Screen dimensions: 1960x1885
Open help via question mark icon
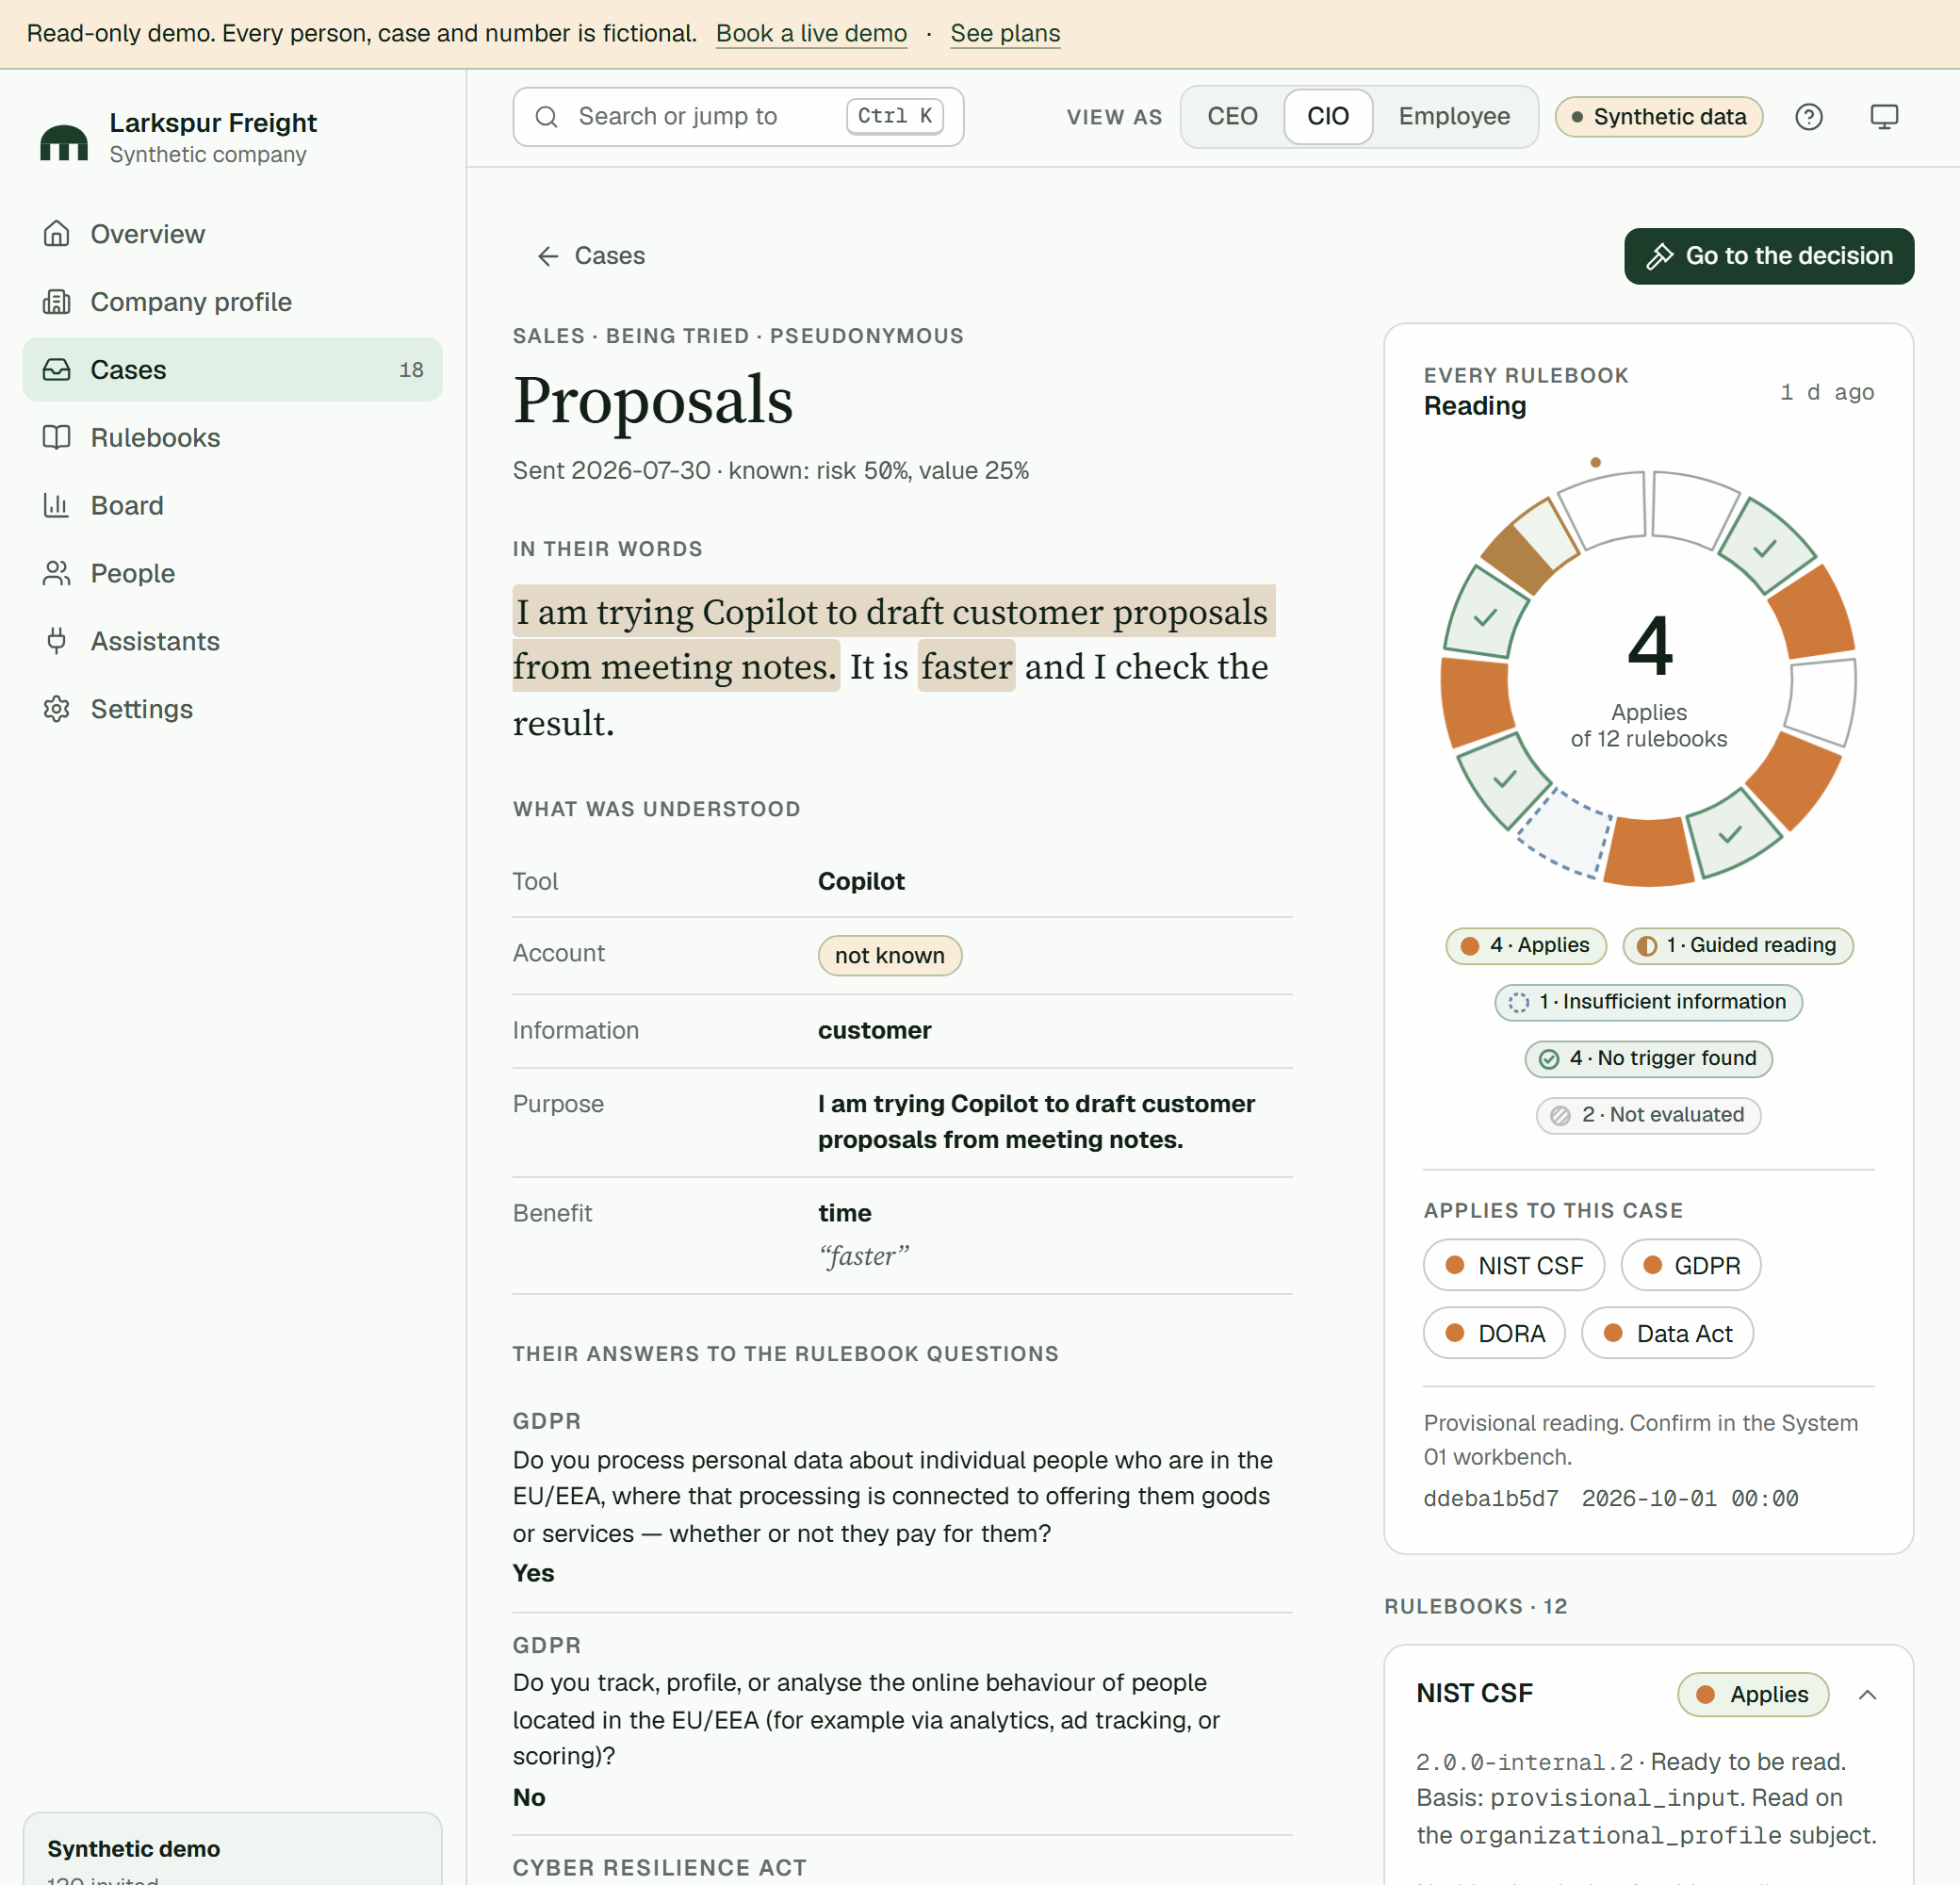click(1808, 117)
